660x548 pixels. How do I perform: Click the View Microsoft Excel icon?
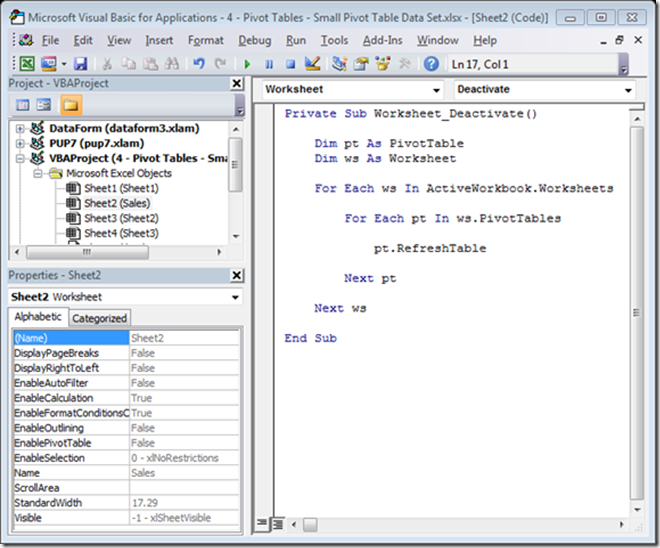[25, 63]
